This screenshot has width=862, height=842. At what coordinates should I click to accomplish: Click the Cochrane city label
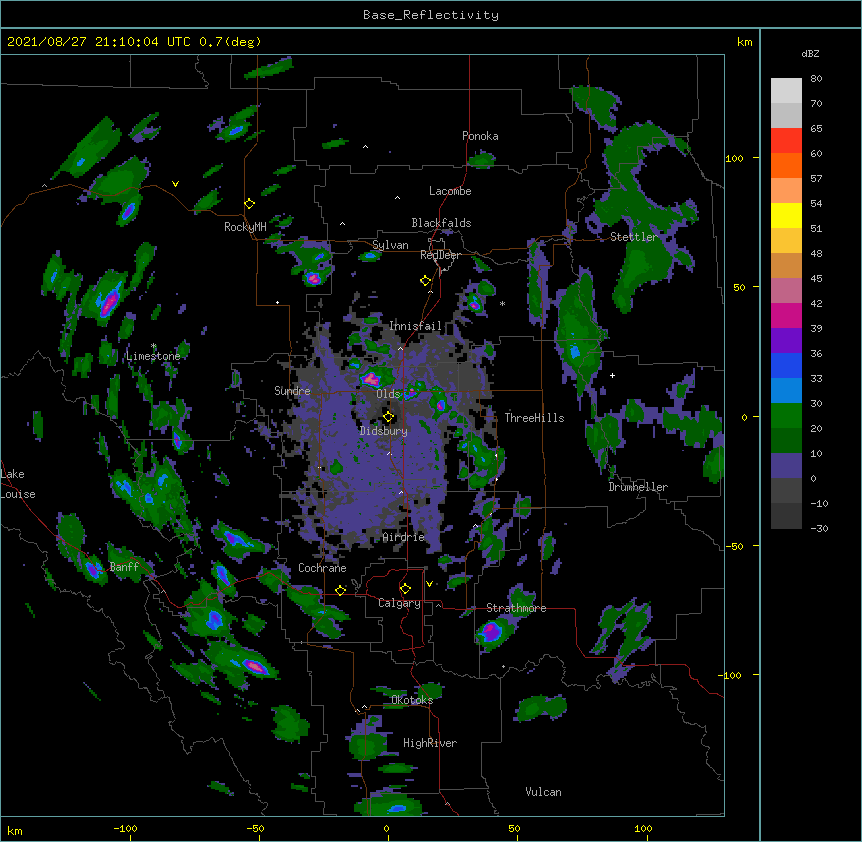click(x=322, y=568)
